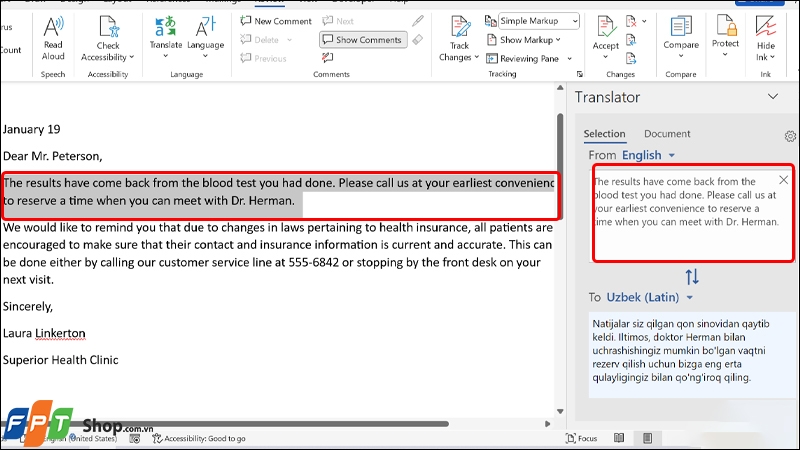Expand the Show Markup menu
800x450 pixels.
click(x=523, y=40)
